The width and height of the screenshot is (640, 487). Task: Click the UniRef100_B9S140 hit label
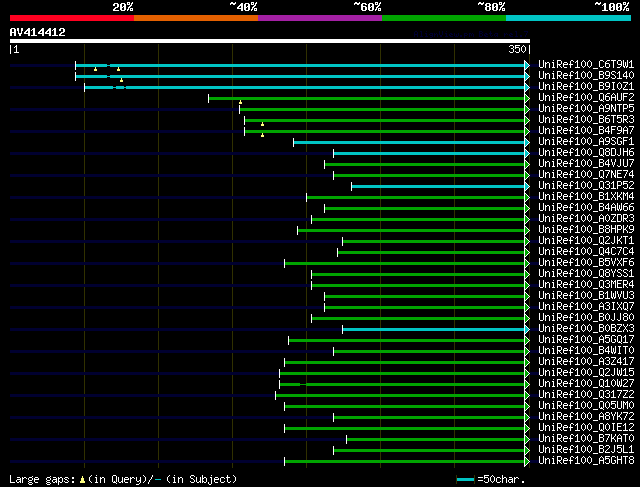[x=586, y=76]
